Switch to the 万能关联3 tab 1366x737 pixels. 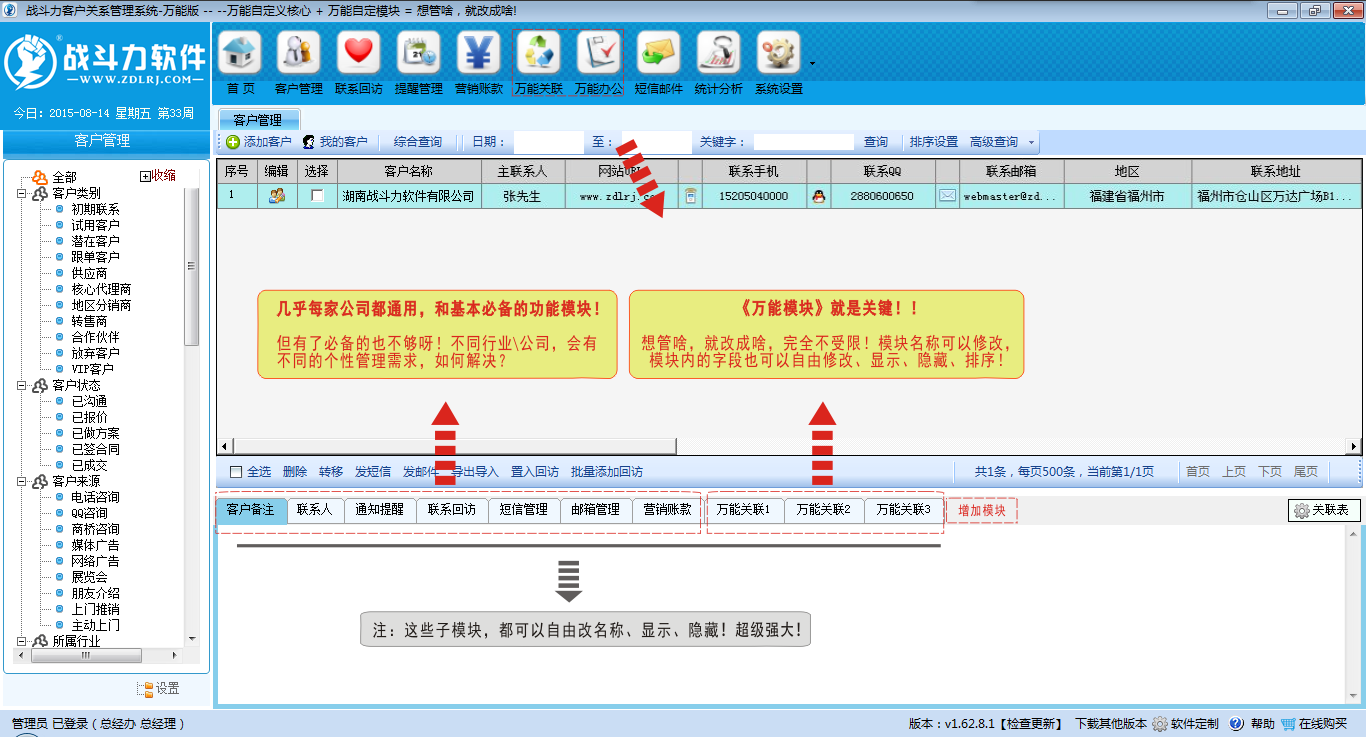click(x=904, y=510)
